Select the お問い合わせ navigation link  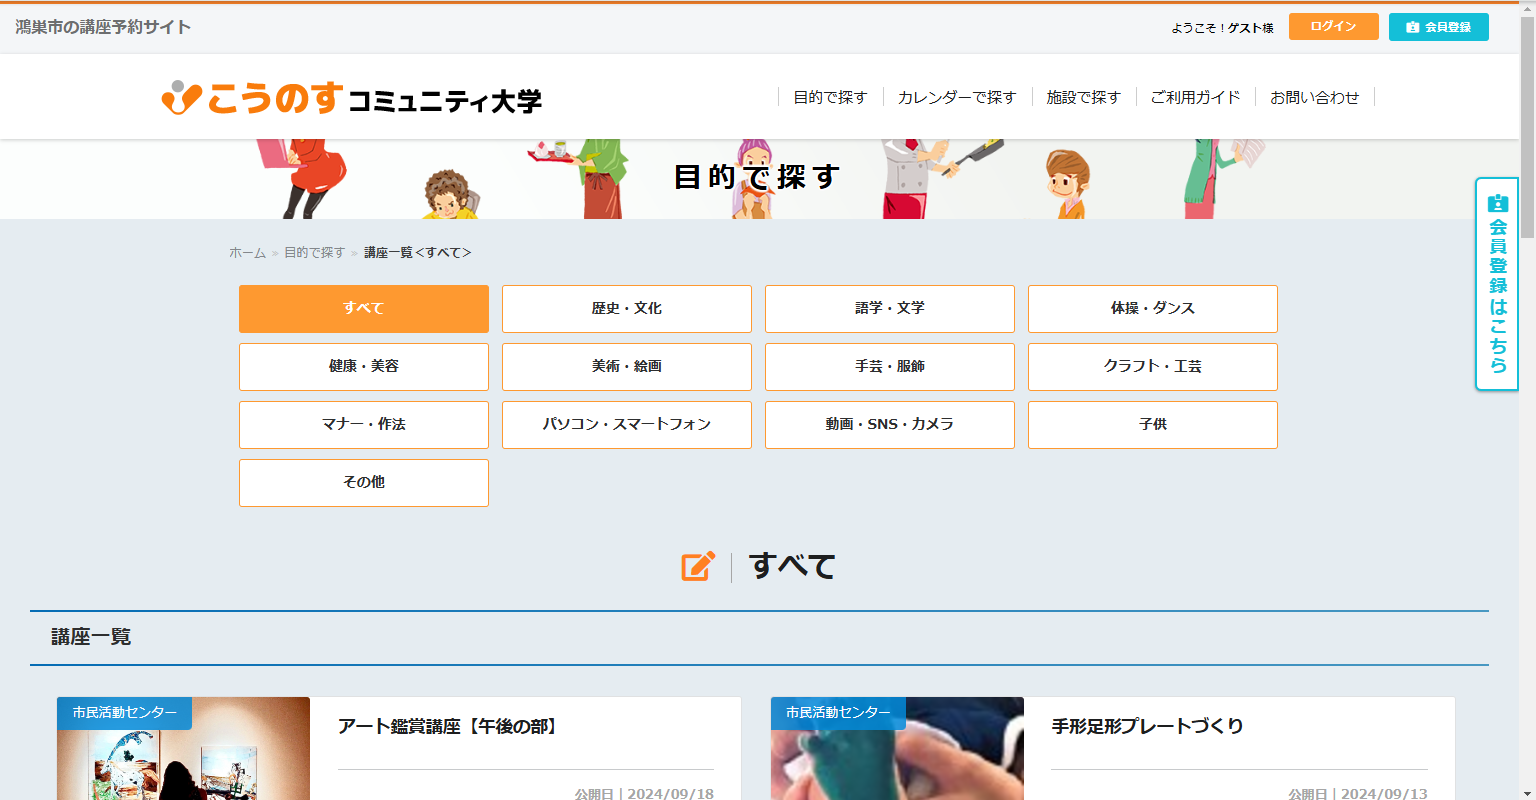click(x=1314, y=97)
